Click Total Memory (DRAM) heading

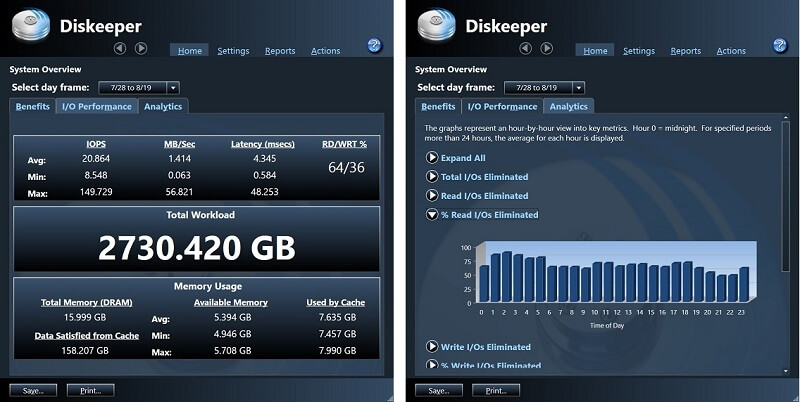tap(87, 303)
